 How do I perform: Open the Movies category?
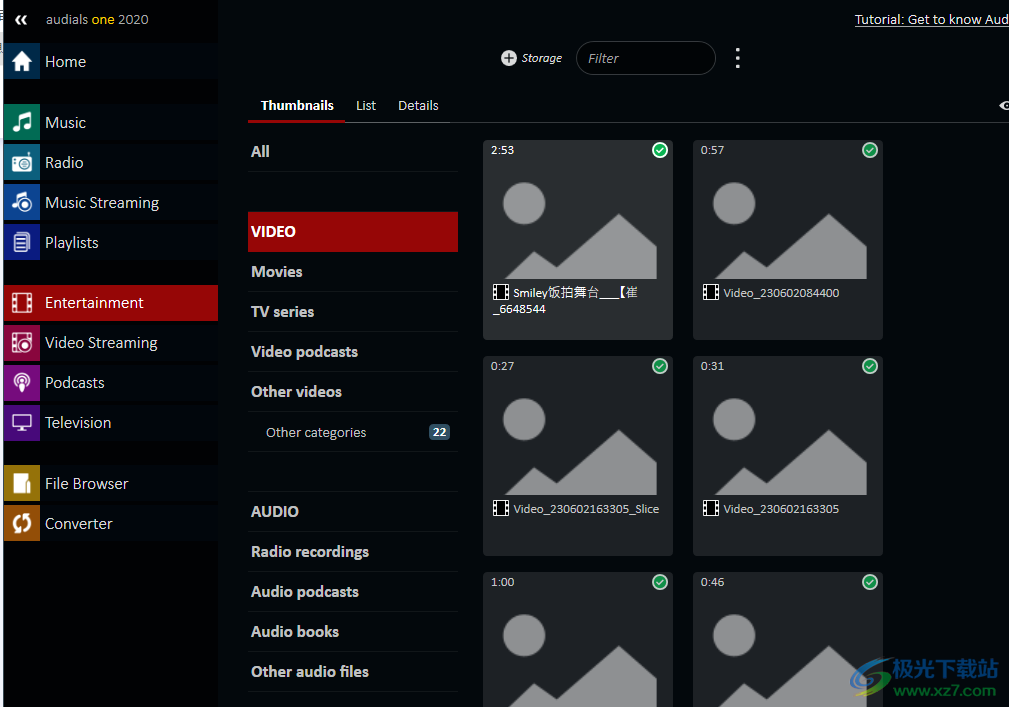(x=353, y=271)
